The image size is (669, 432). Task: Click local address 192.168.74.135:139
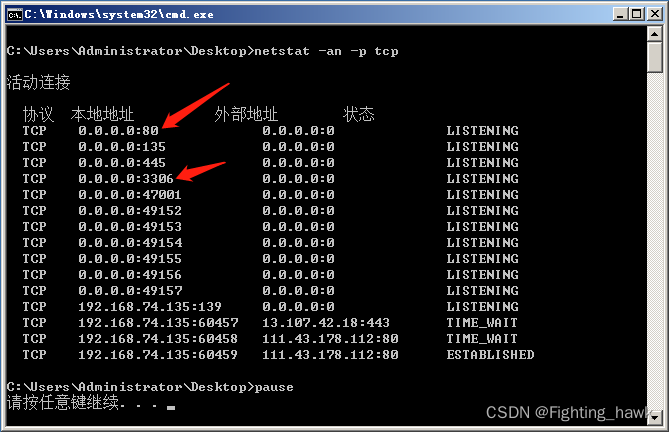coord(150,307)
